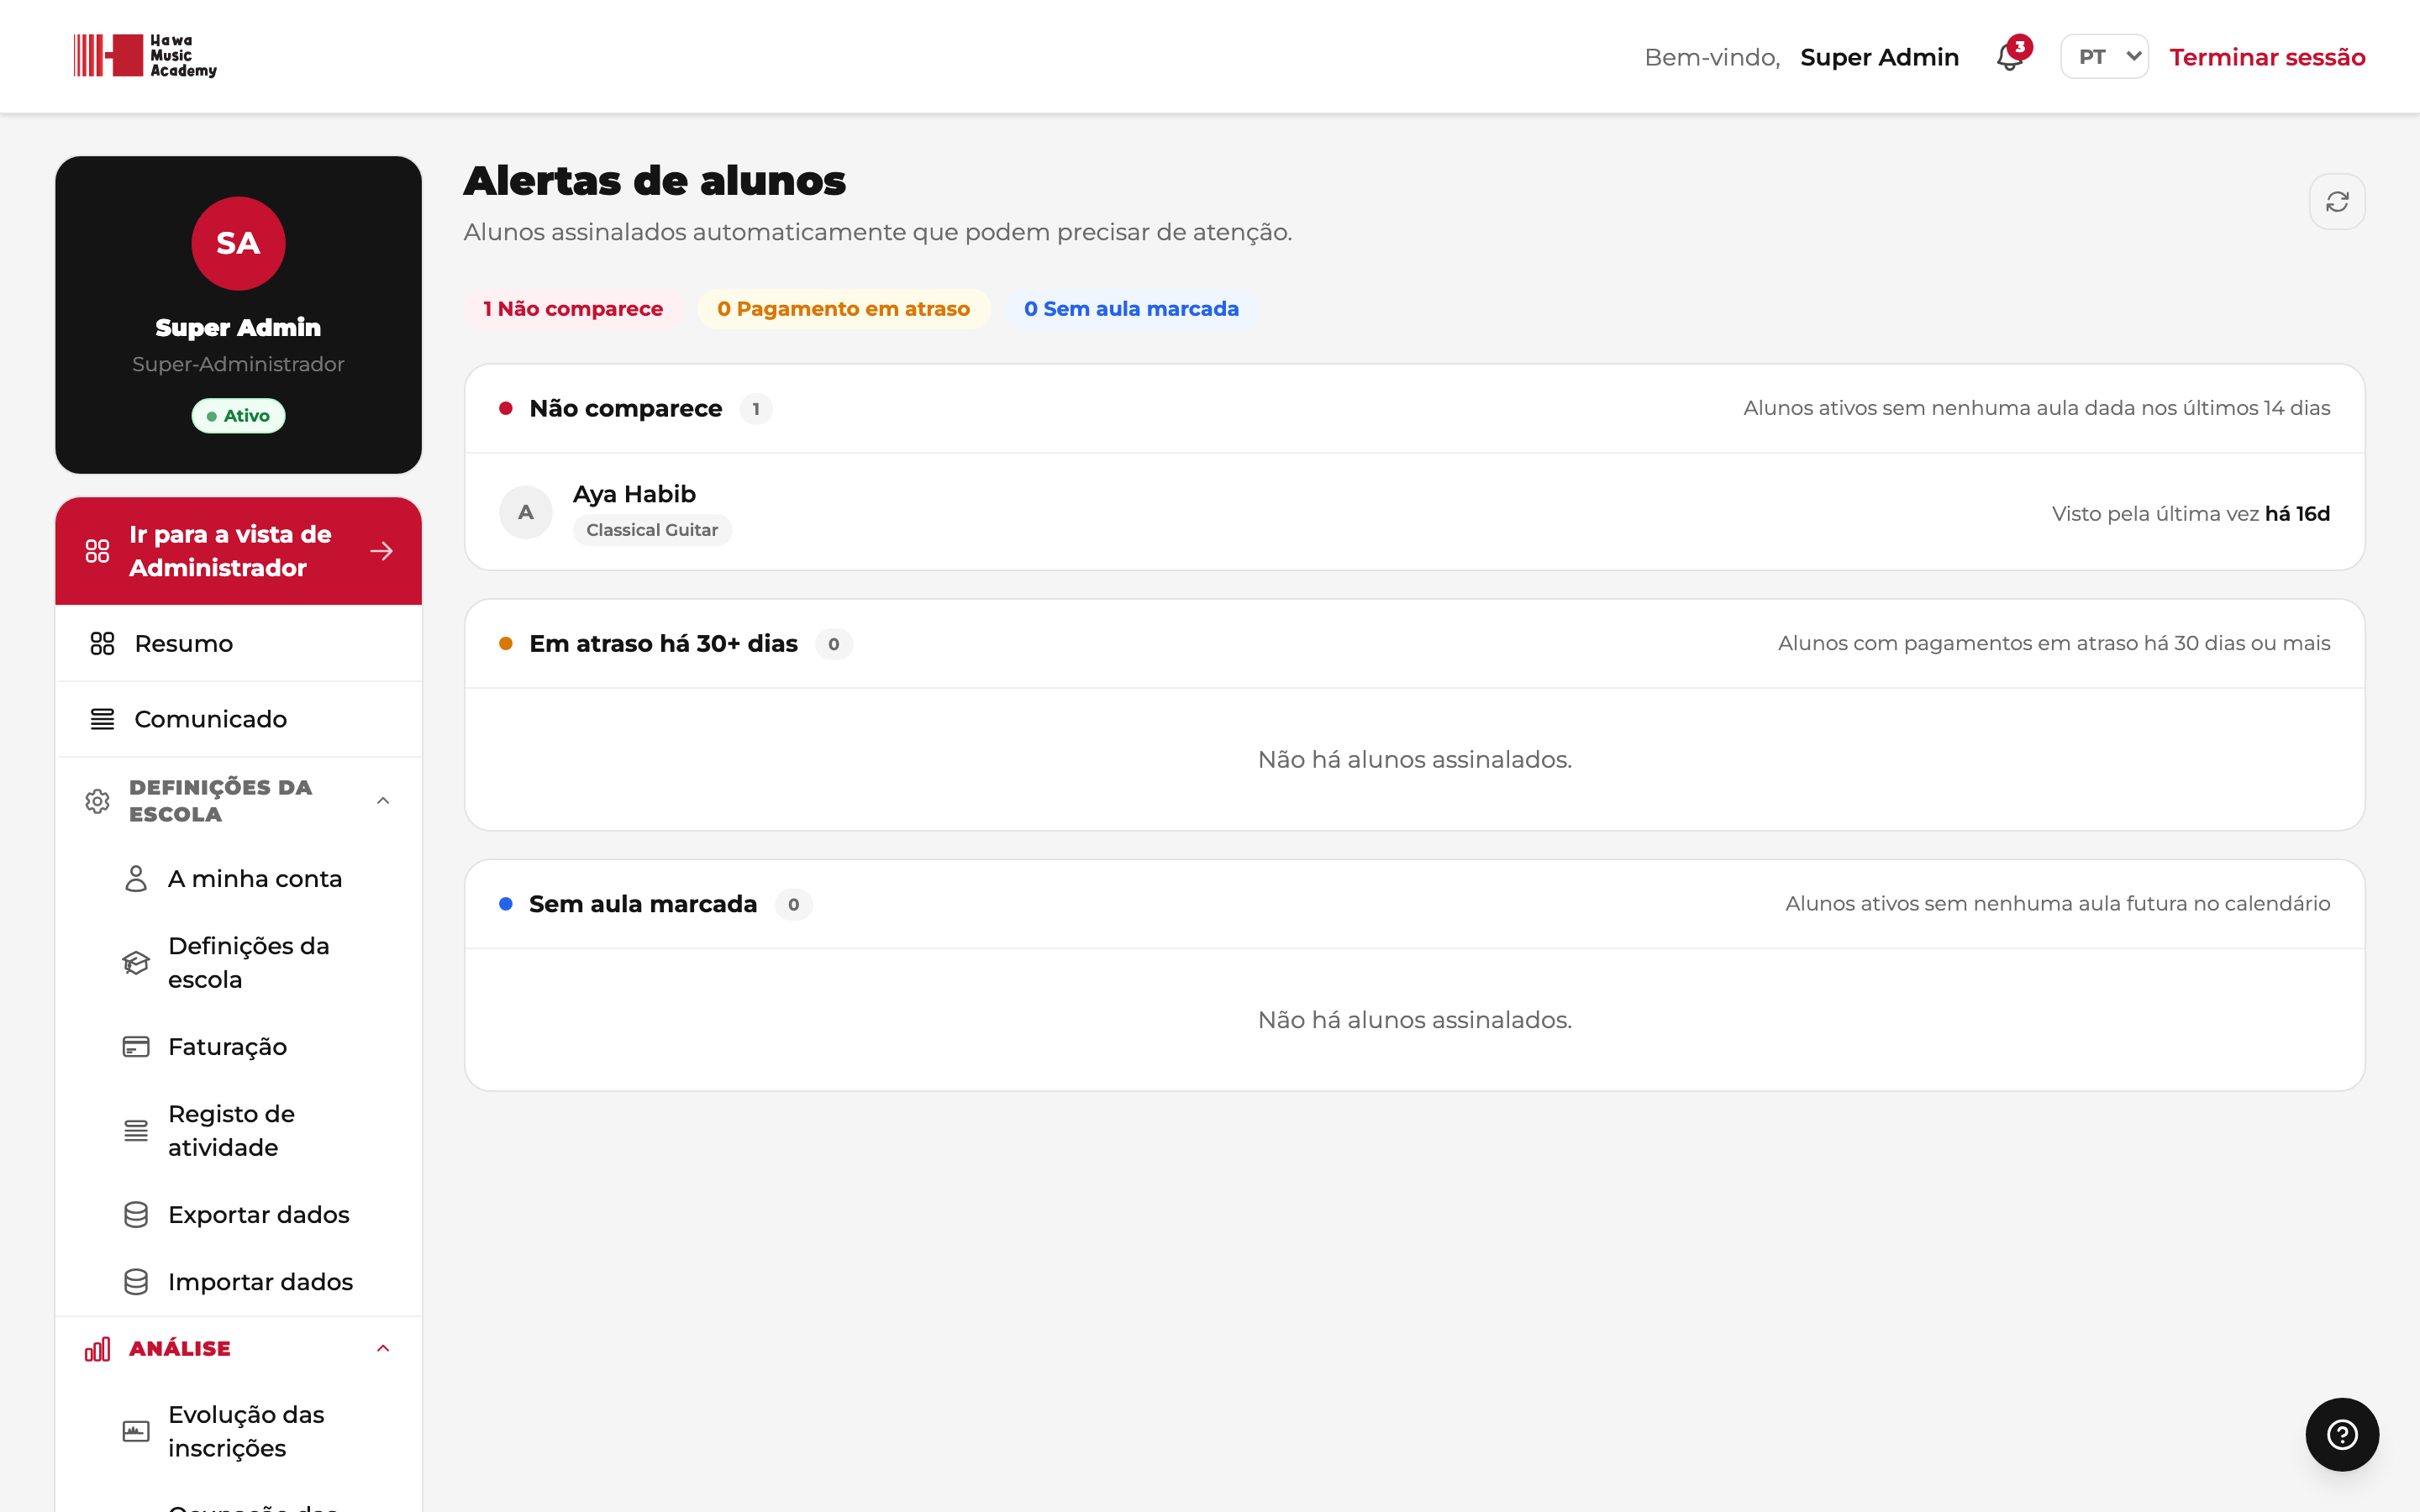Open the Aya Habib student row
The width and height of the screenshot is (2420, 1512).
pyautogui.click(x=1414, y=512)
